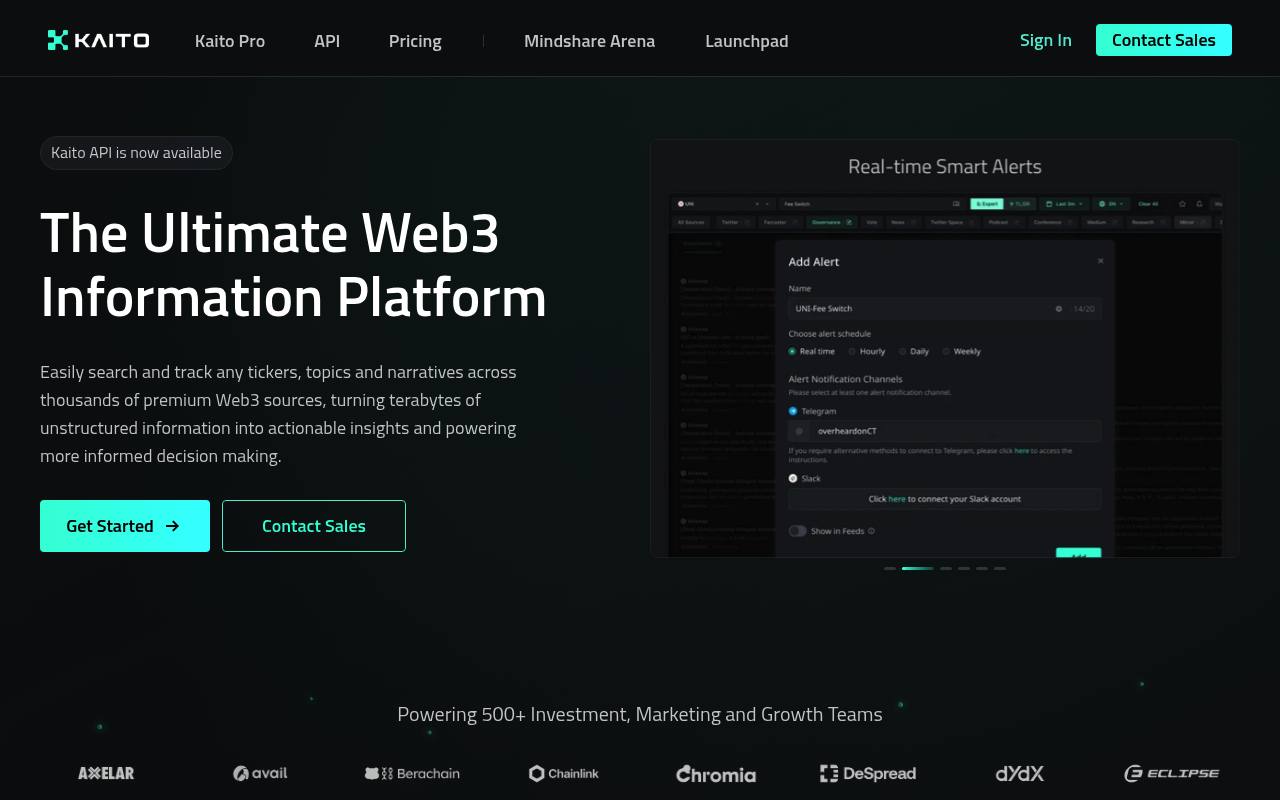Viewport: 1280px width, 800px height.
Task: Toggle the Show in Feeds switch
Action: tap(797, 531)
